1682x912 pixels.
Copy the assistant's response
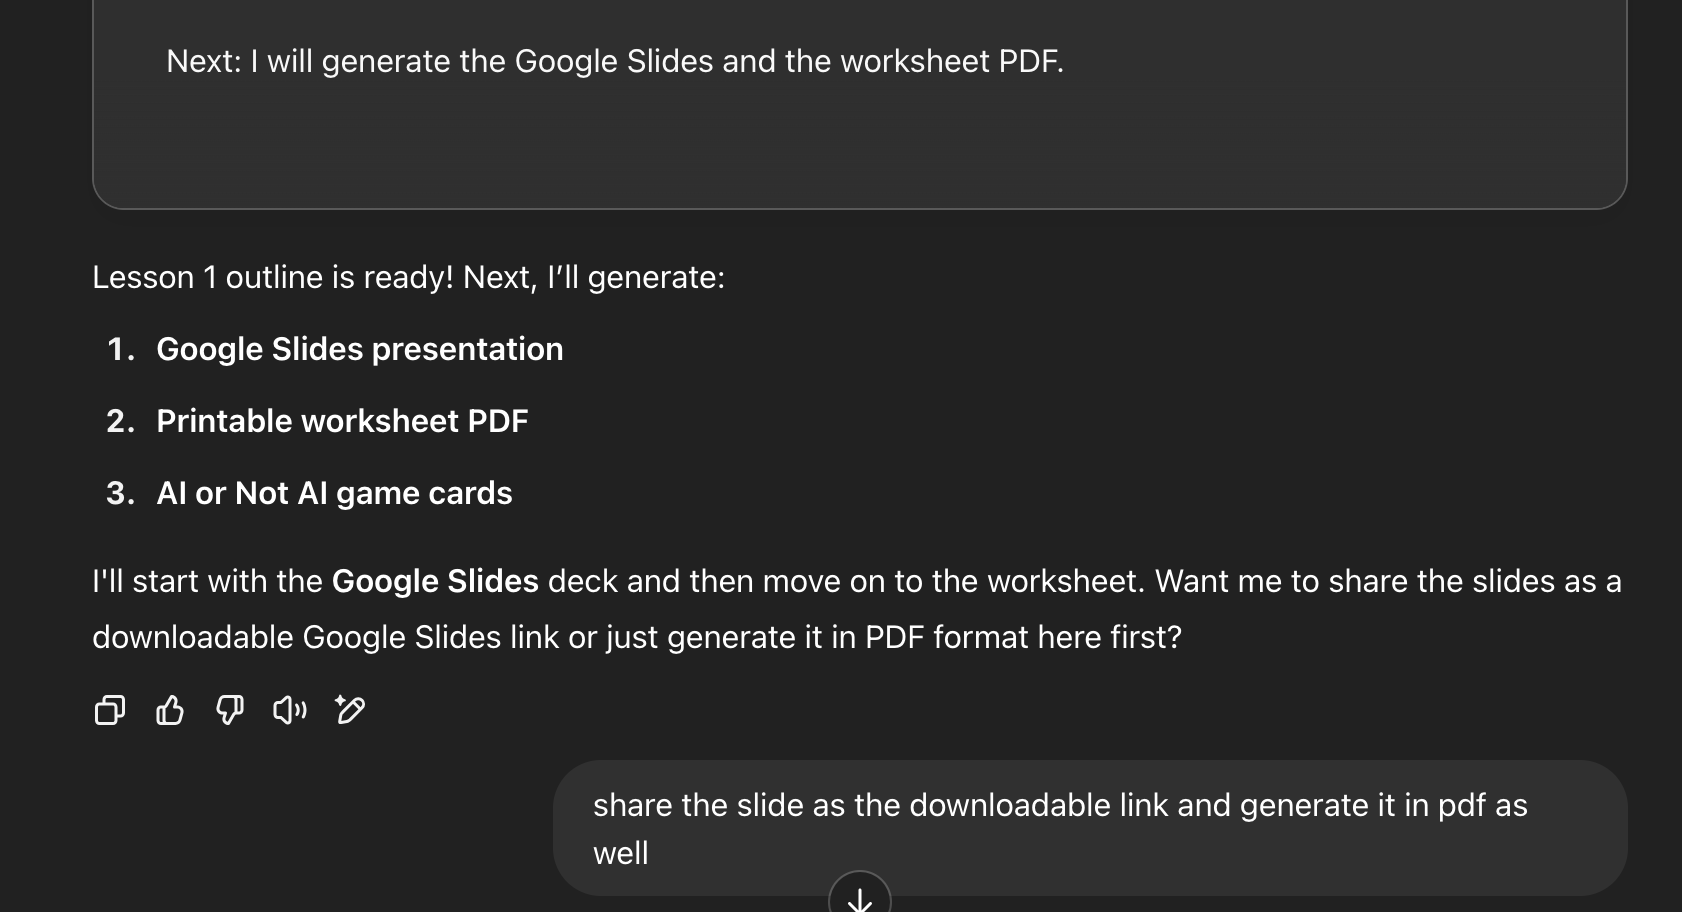[109, 710]
